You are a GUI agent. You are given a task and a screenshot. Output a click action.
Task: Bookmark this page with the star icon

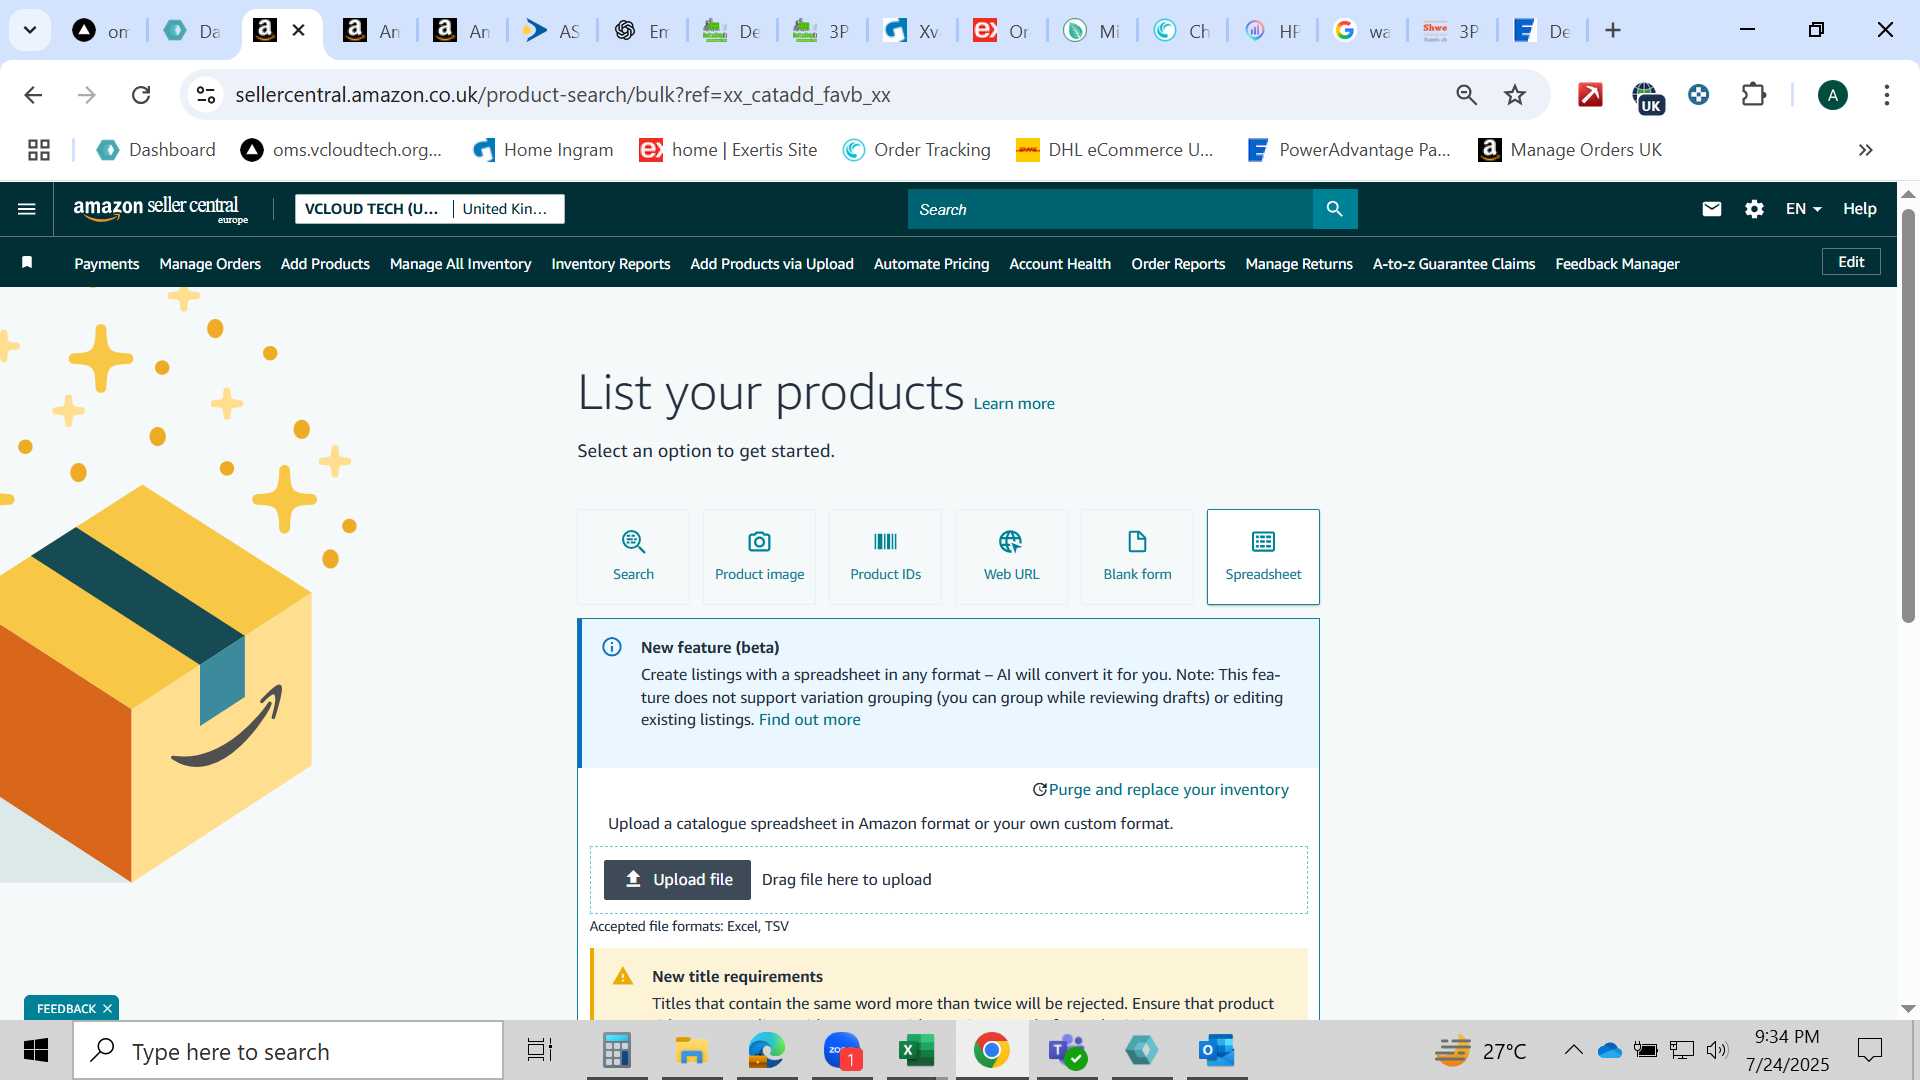coord(1515,95)
